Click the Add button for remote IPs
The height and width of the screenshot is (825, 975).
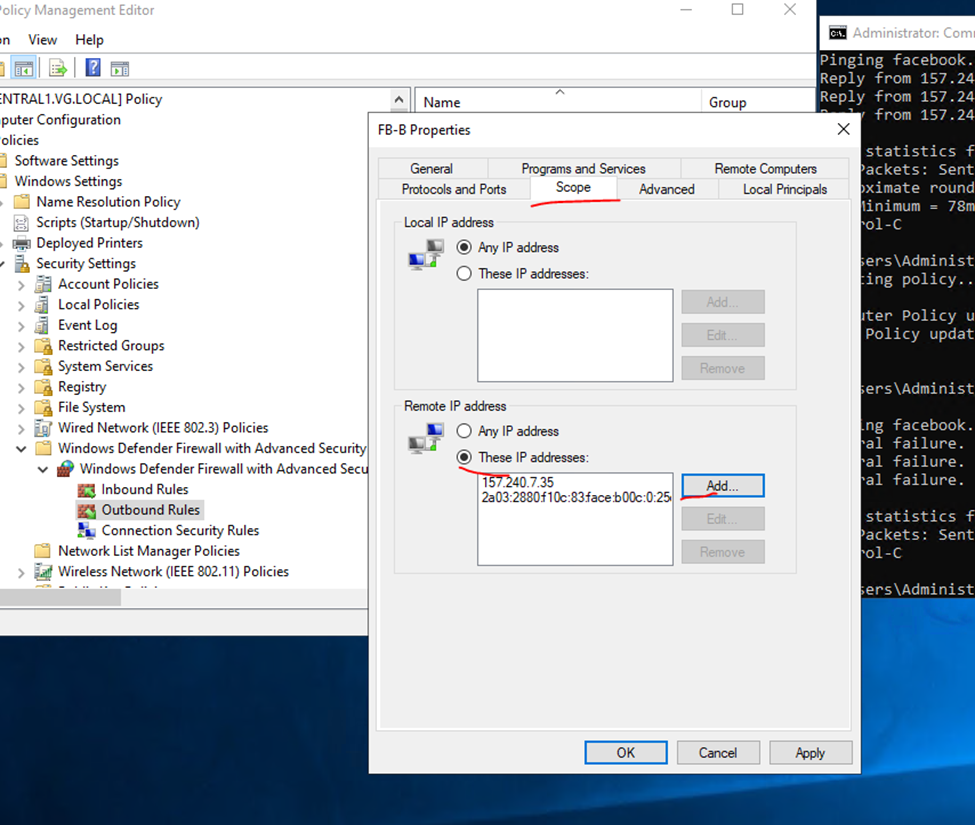coord(722,486)
